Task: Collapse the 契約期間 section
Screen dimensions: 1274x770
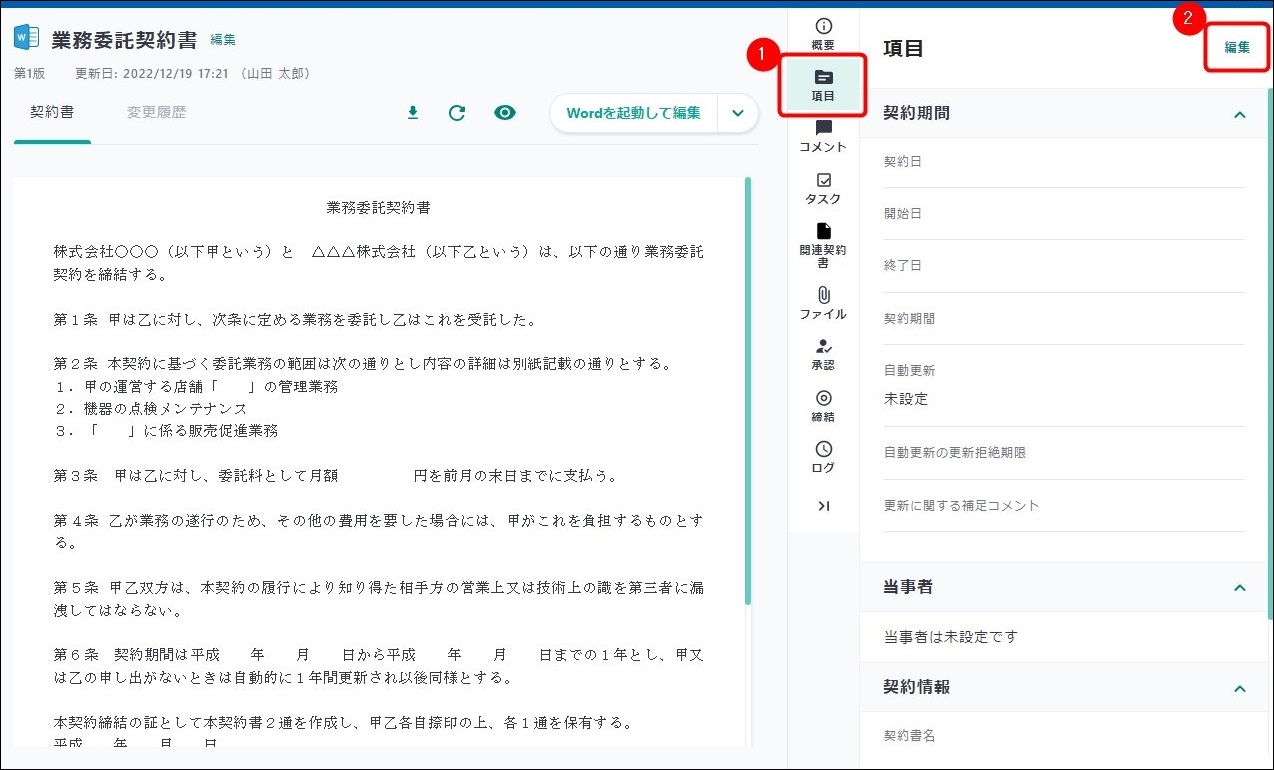Action: (x=1239, y=114)
